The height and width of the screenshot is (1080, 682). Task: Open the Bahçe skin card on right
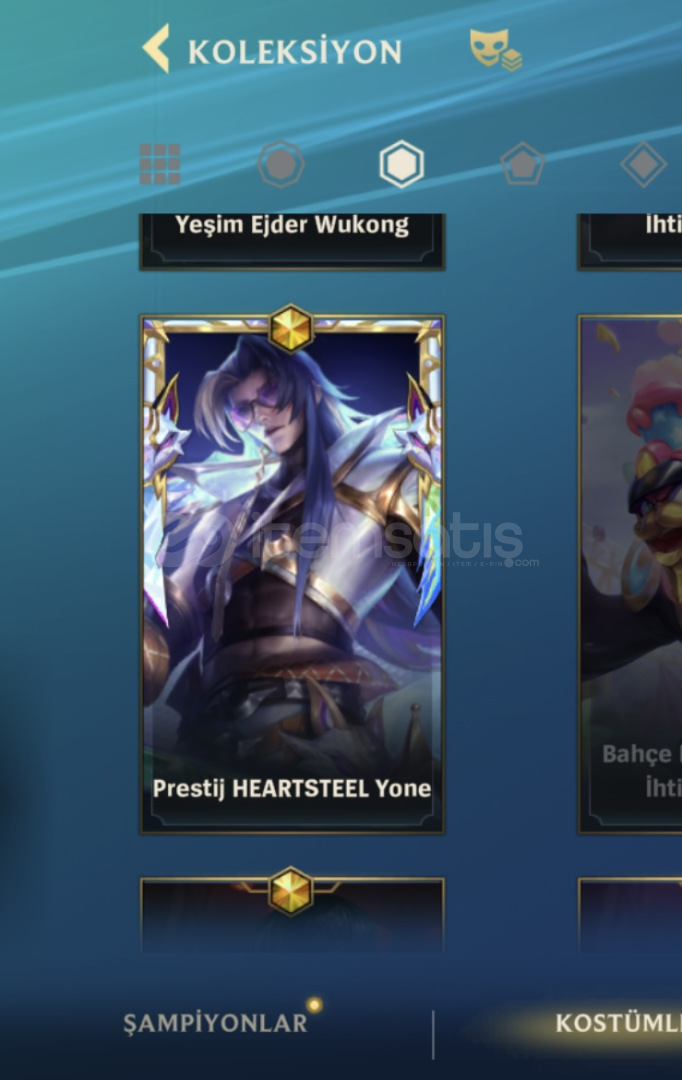tap(630, 574)
